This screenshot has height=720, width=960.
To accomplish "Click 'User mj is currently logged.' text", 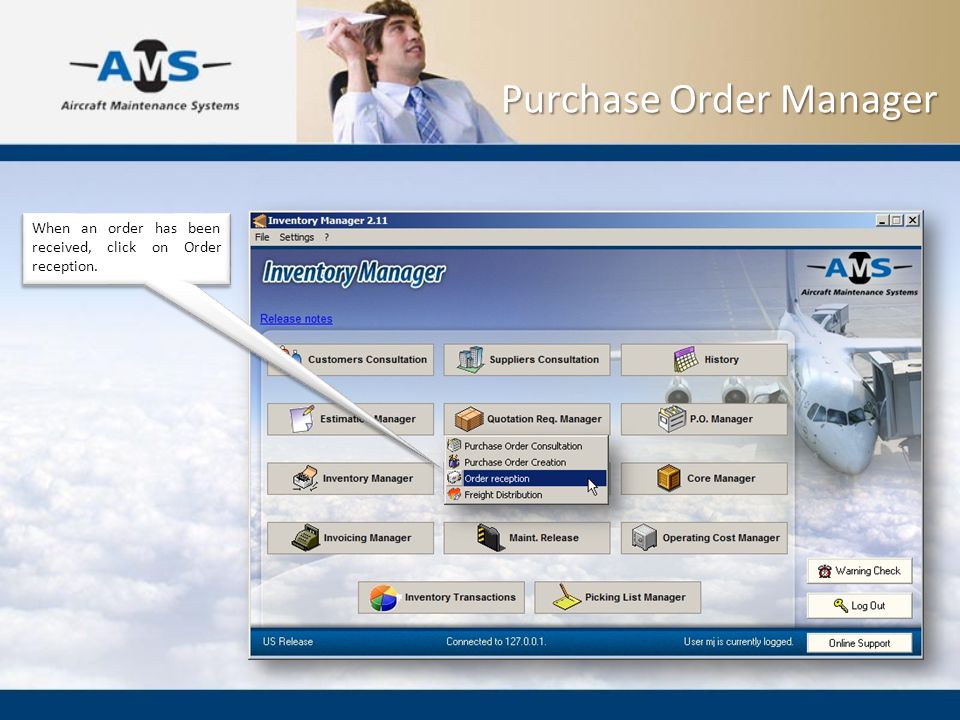I will (738, 642).
